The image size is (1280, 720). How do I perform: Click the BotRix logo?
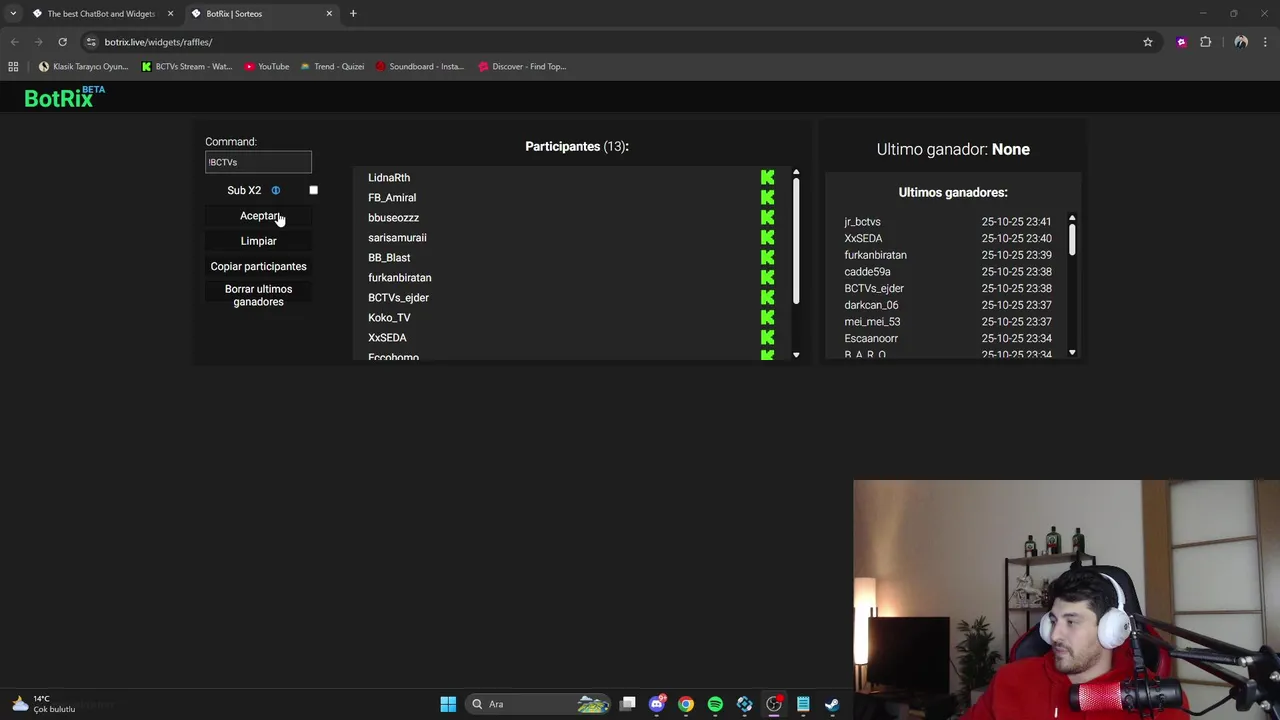tap(64, 97)
